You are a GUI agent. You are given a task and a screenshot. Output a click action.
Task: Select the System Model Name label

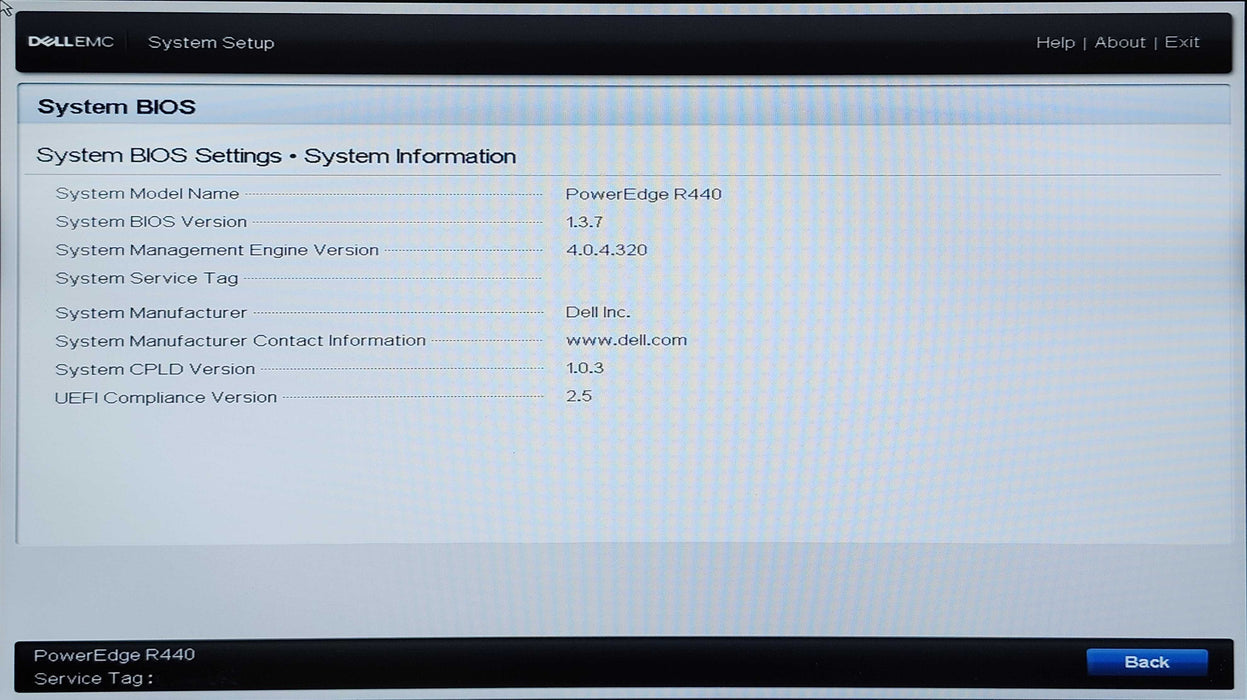coord(147,194)
